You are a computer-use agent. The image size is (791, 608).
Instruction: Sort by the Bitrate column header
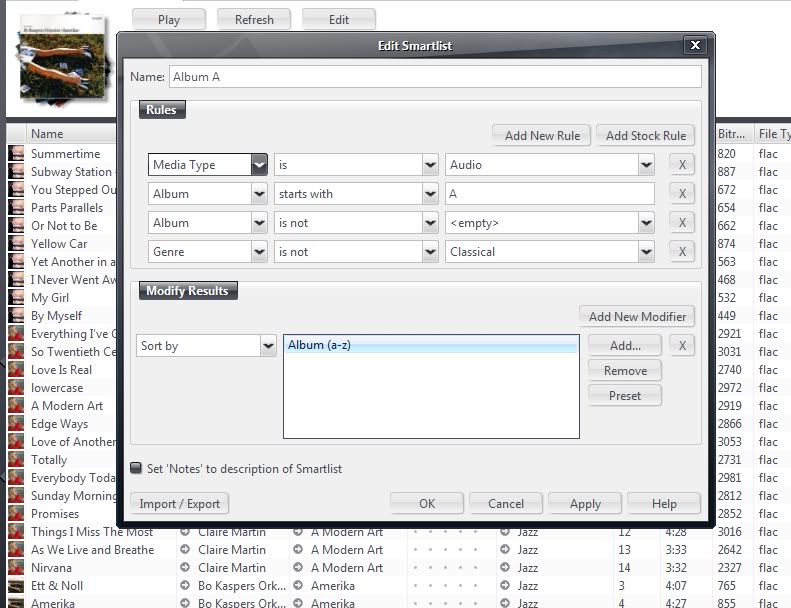point(733,134)
